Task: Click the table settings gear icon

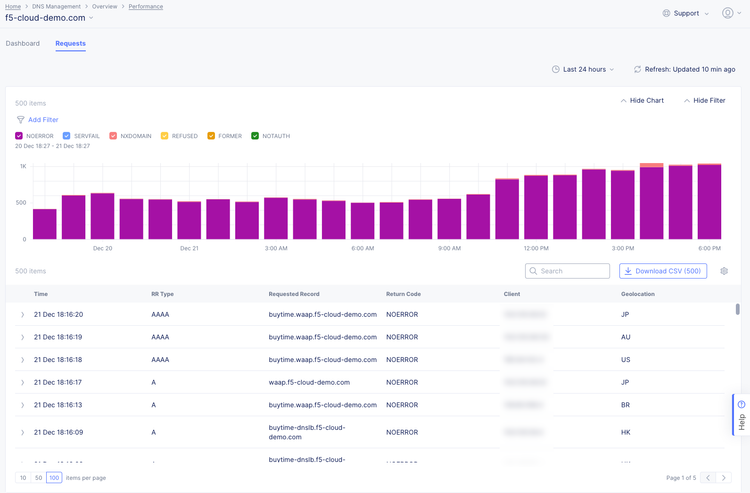Action: click(724, 271)
